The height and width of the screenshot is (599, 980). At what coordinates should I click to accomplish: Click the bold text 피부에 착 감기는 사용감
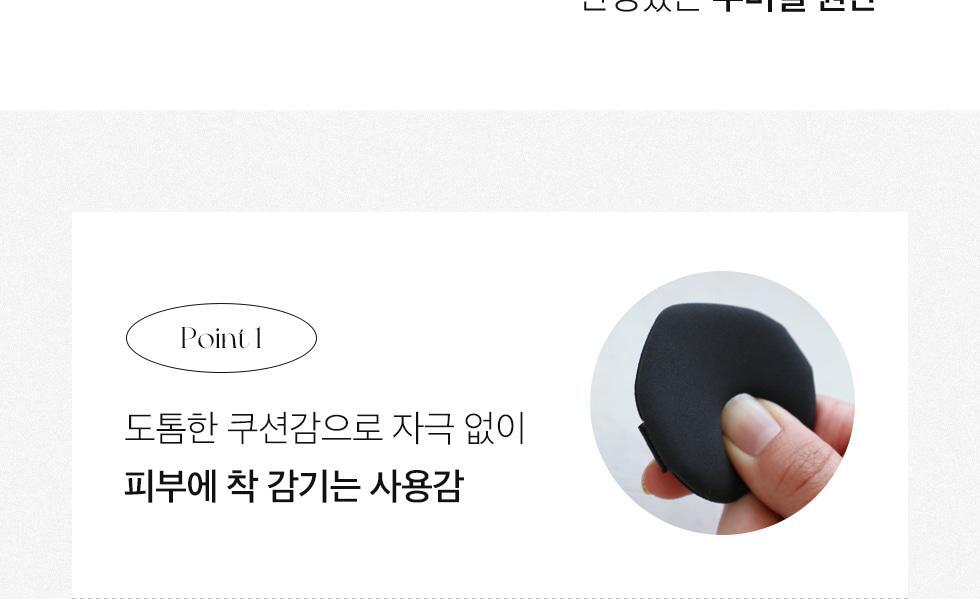coord(294,486)
